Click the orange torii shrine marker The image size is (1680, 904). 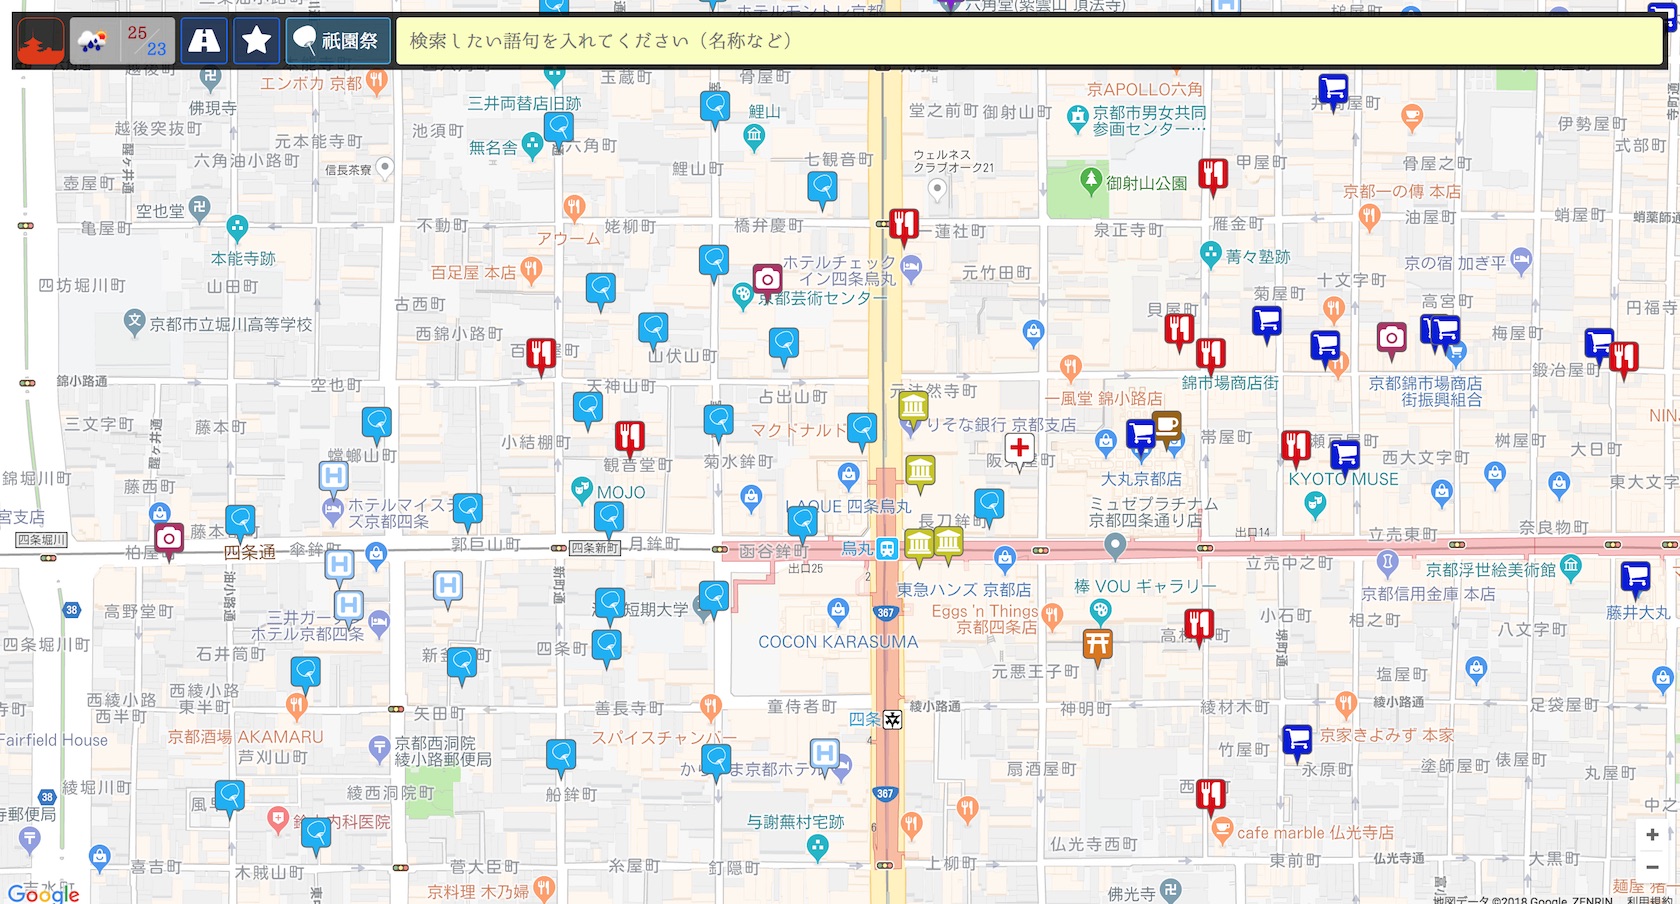(x=1098, y=644)
